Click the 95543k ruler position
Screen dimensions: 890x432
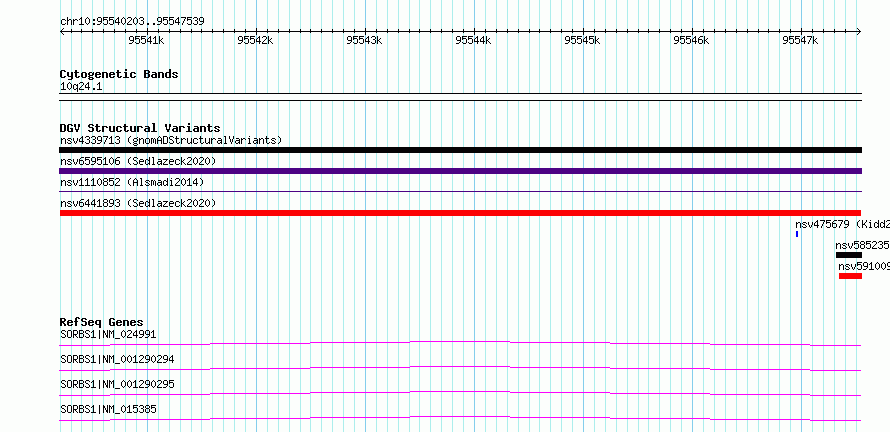tap(364, 40)
